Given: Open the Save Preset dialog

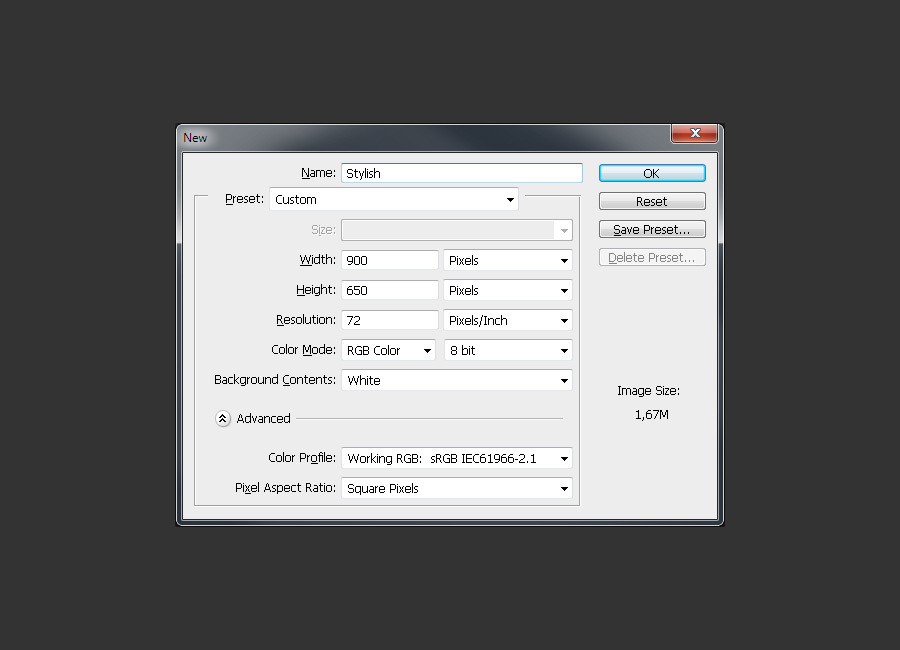Looking at the screenshot, I should (x=652, y=228).
